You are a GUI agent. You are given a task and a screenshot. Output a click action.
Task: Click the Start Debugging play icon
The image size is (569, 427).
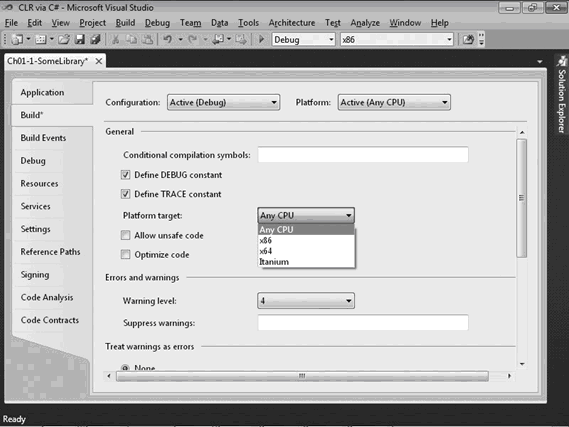tap(261, 39)
